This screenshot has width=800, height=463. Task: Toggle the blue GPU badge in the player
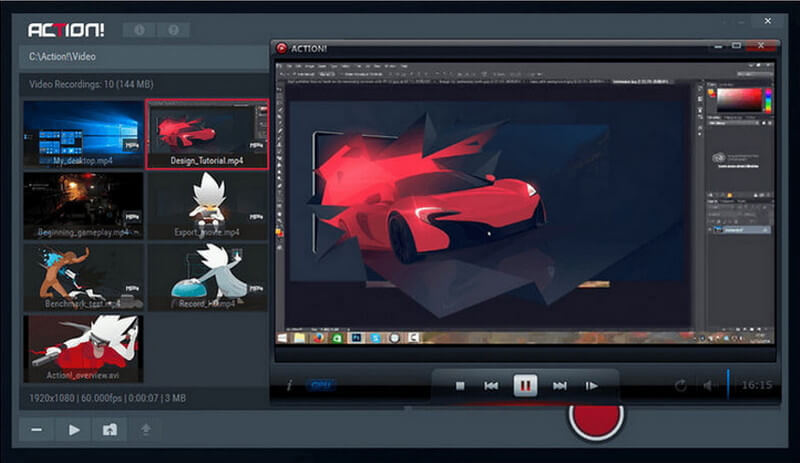point(320,385)
